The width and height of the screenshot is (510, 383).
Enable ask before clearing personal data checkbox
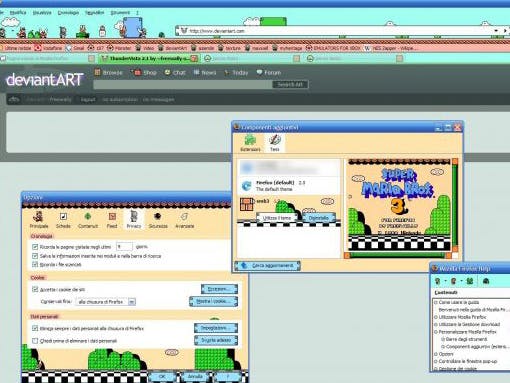(x=35, y=341)
